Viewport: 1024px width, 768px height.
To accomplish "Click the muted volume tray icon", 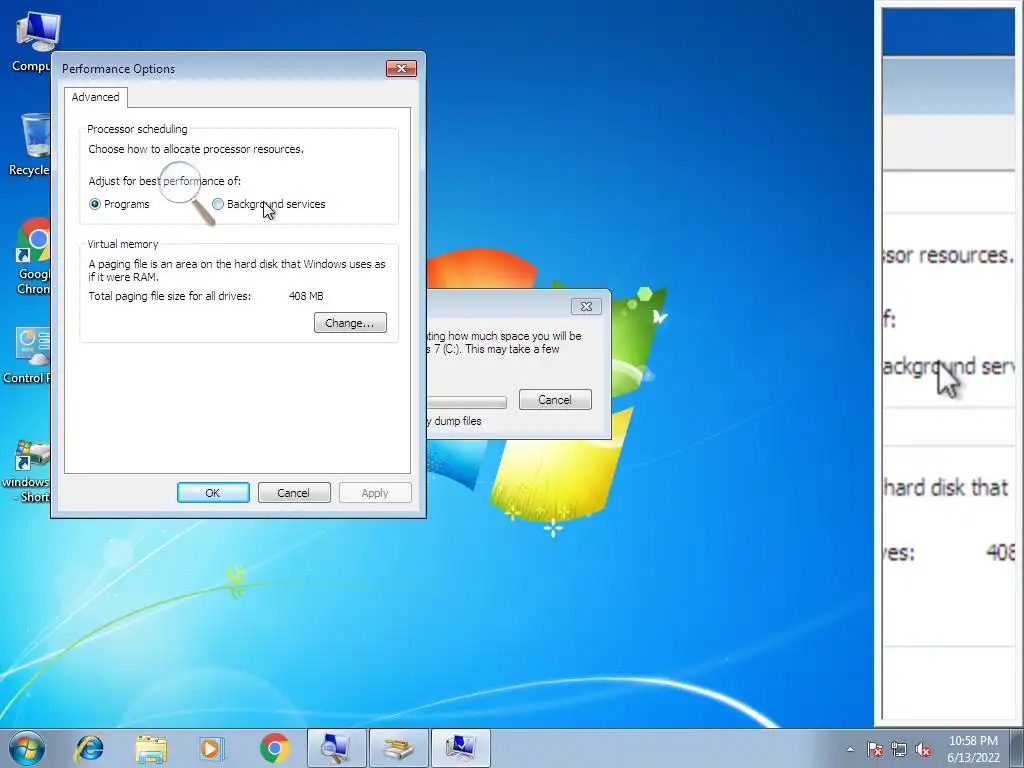I will click(x=923, y=749).
